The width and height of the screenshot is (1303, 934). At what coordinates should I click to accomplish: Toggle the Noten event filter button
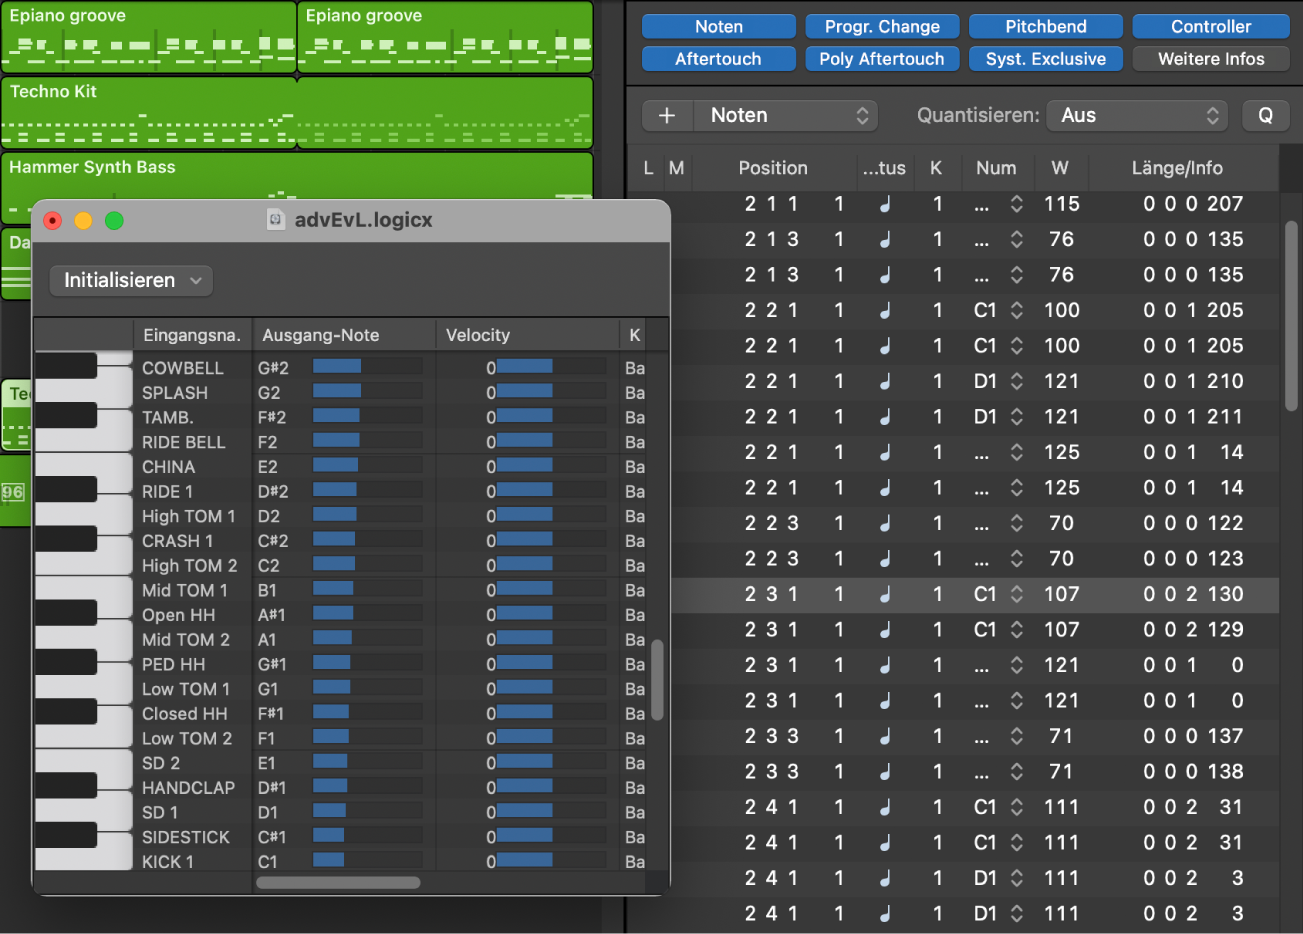click(718, 27)
